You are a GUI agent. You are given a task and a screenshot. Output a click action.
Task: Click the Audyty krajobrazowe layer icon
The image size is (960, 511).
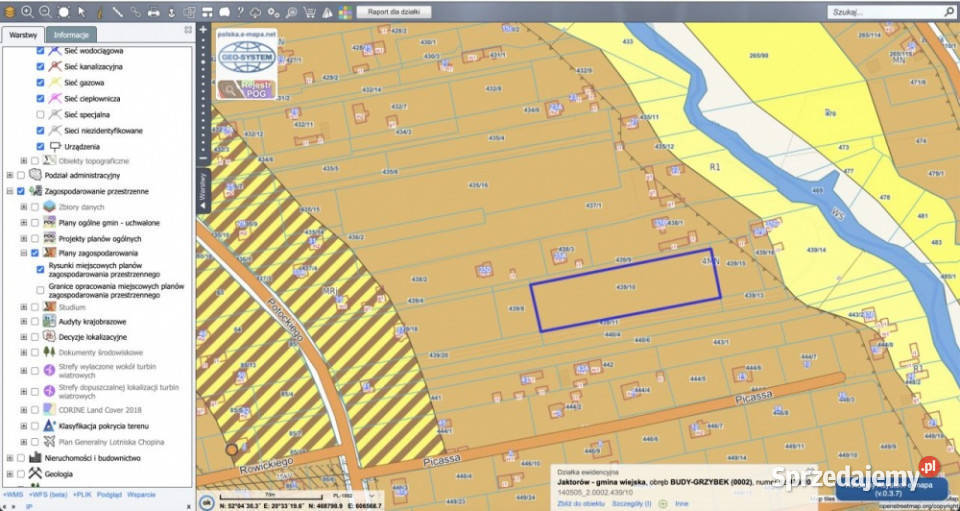[50, 321]
